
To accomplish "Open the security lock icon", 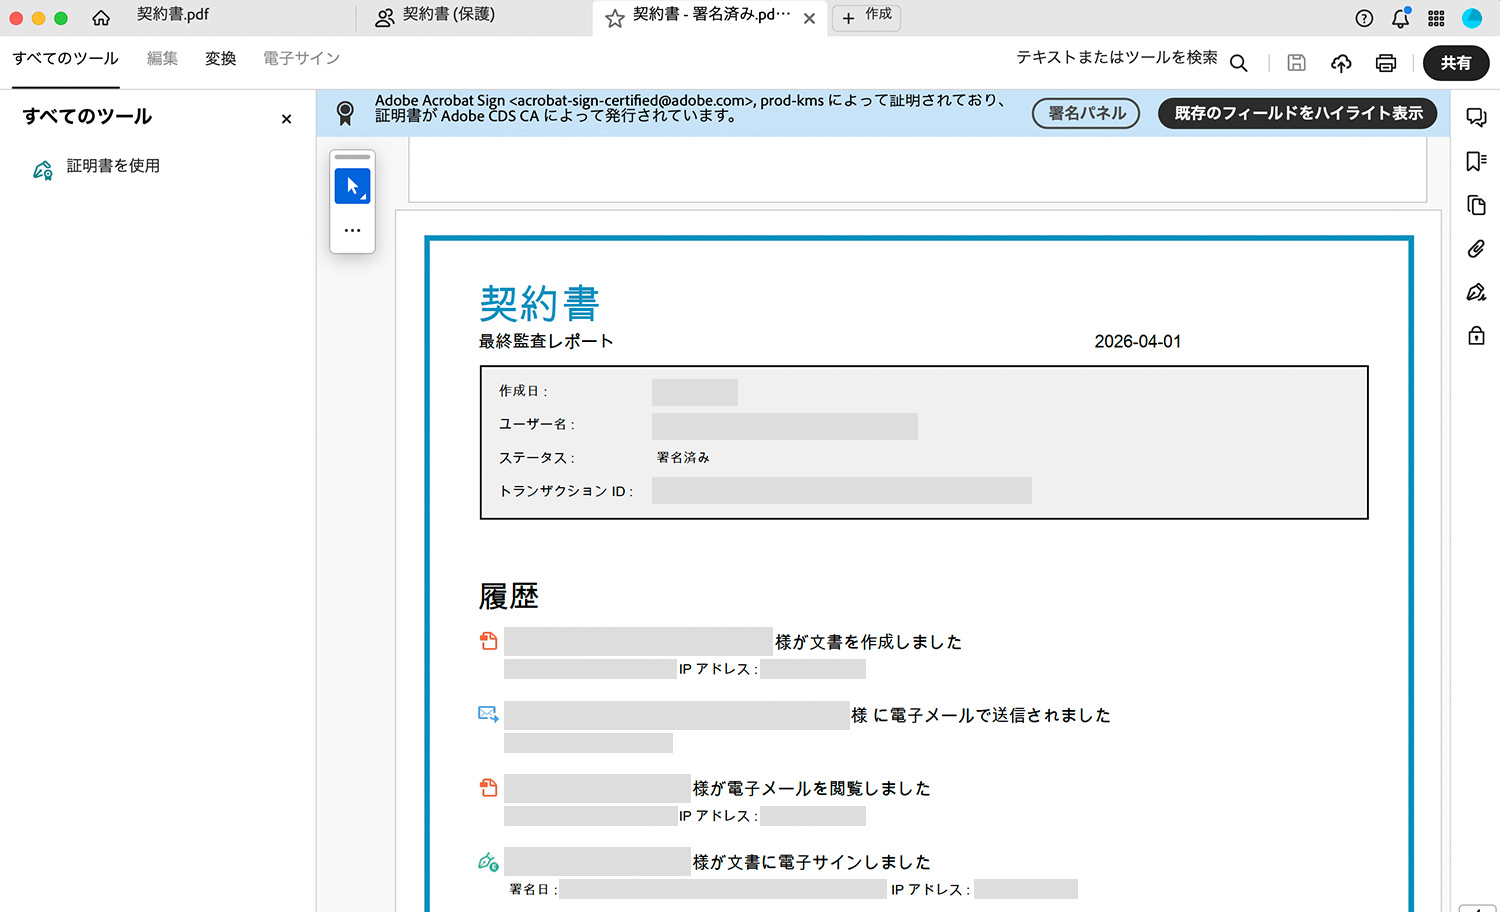I will click(x=1476, y=335).
